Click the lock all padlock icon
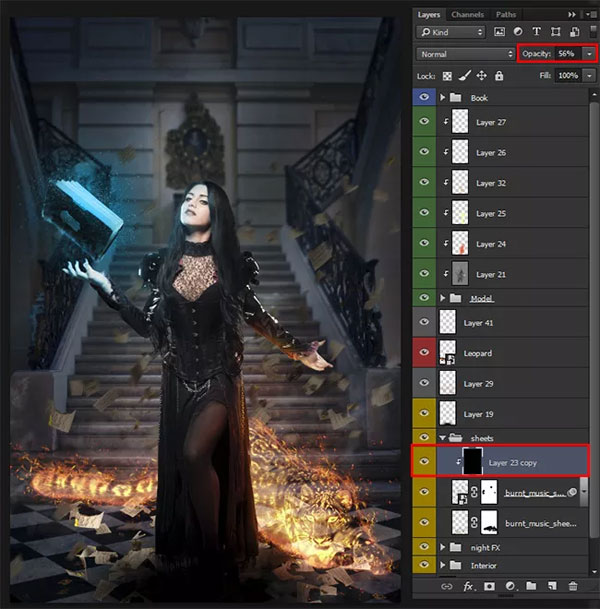The width and height of the screenshot is (600, 609). click(499, 76)
